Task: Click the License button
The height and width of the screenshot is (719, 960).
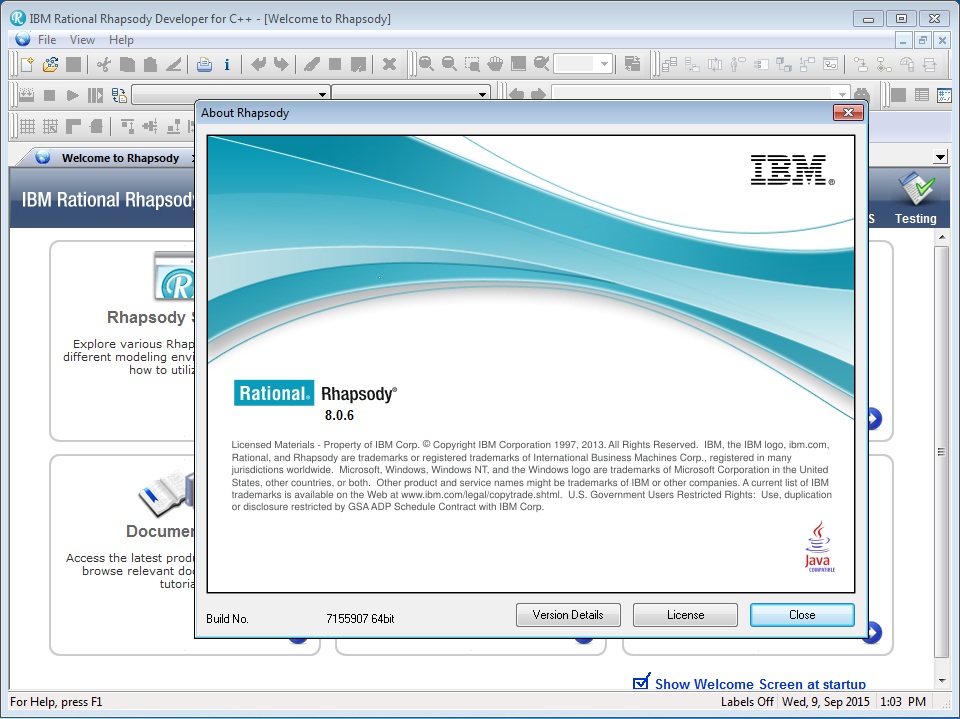Action: point(685,615)
